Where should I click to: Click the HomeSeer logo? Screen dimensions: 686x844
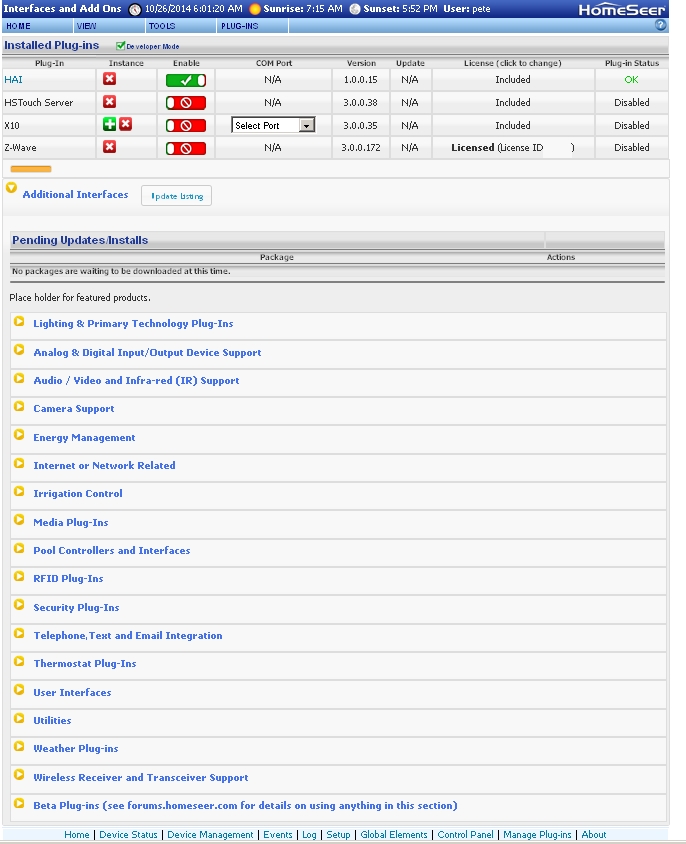click(621, 10)
